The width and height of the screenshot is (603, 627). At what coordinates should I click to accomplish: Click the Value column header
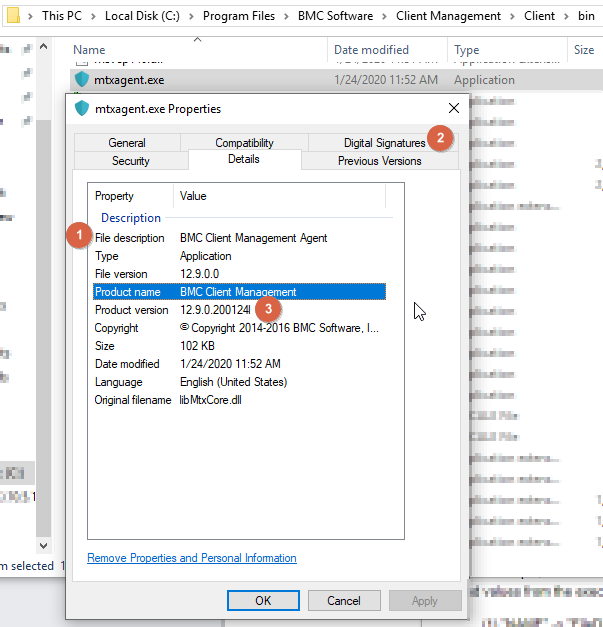(x=280, y=196)
